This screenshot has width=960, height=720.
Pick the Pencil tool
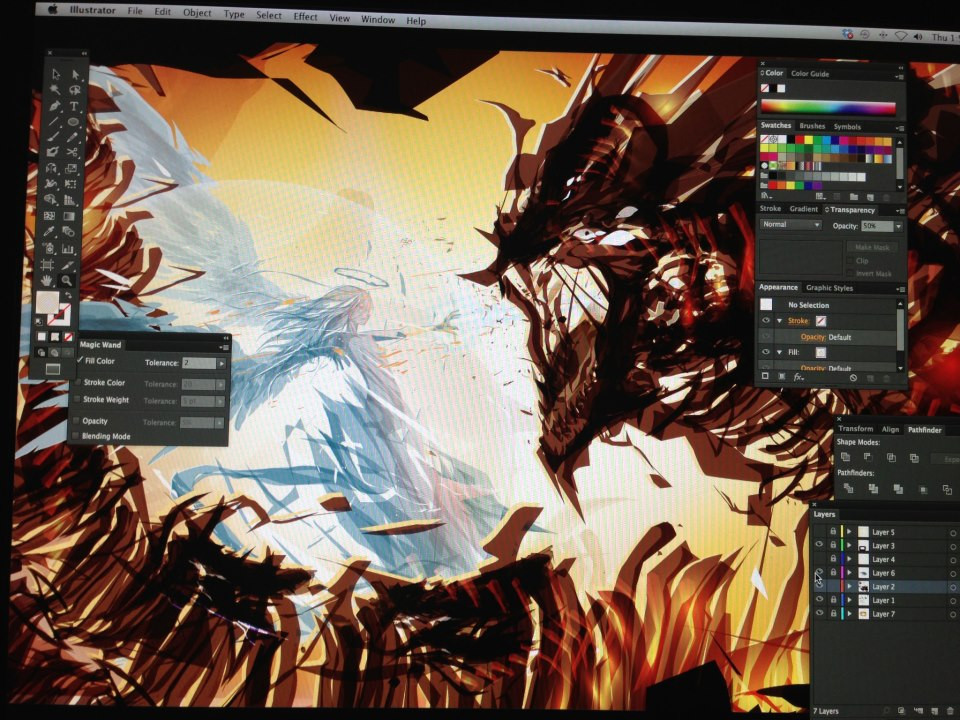73,137
